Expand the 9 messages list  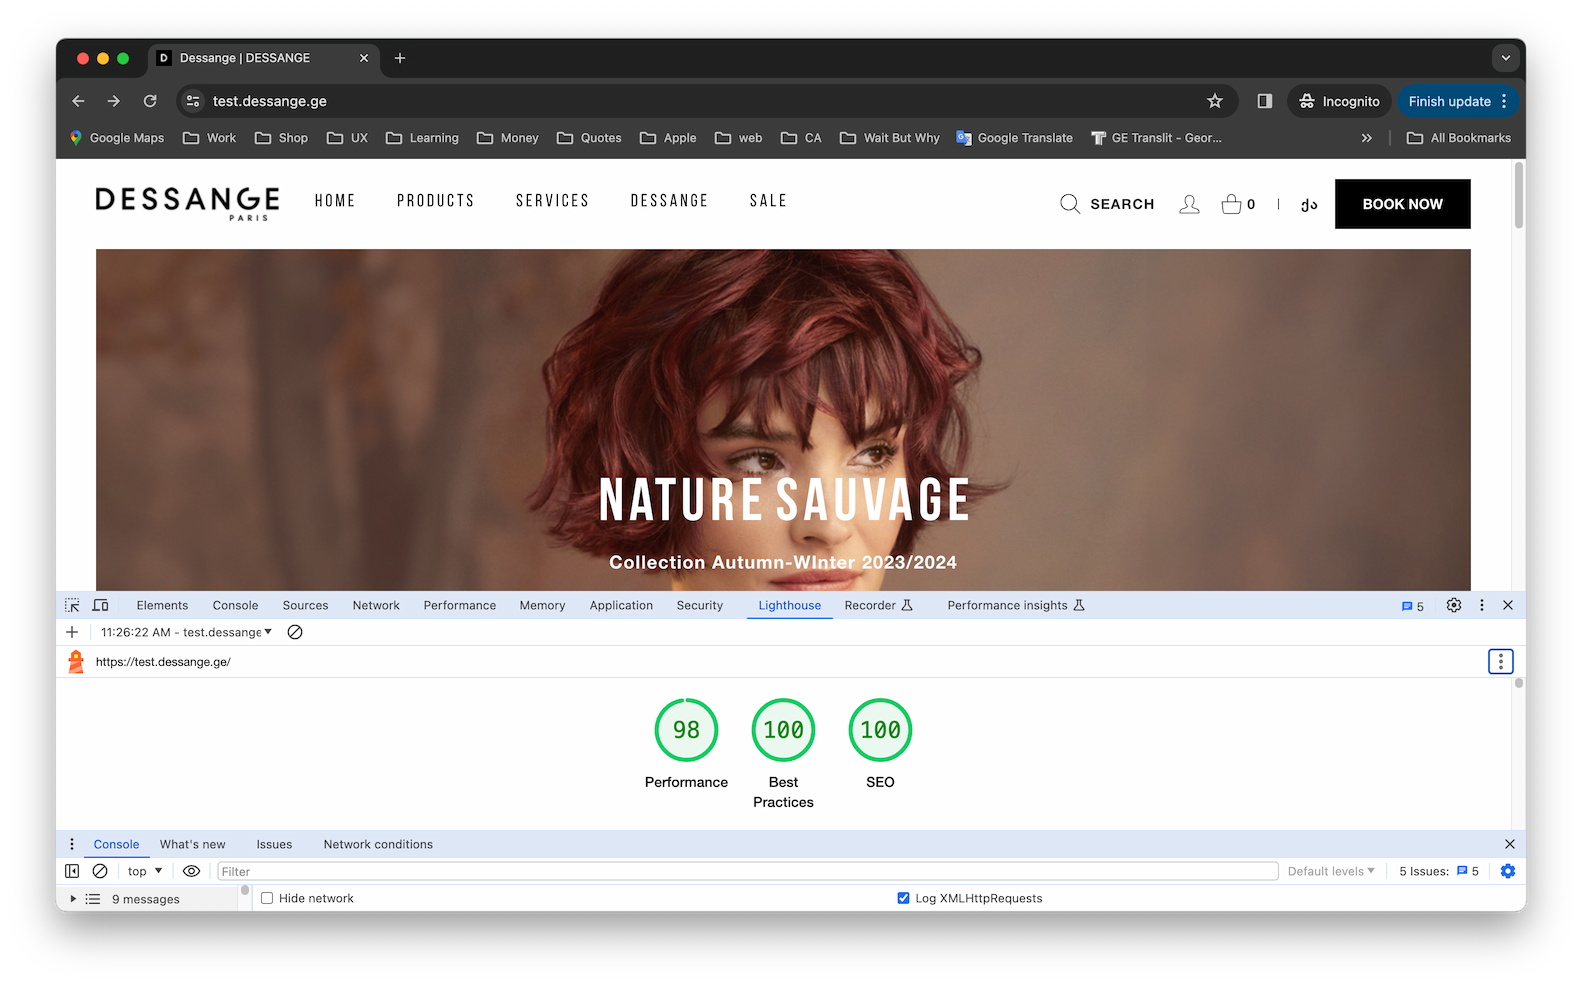pyautogui.click(x=73, y=899)
